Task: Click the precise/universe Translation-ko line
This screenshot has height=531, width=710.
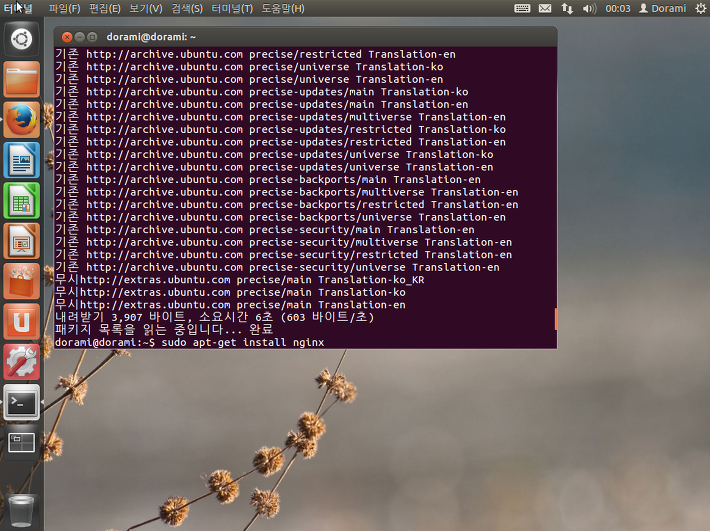Action: click(x=249, y=67)
